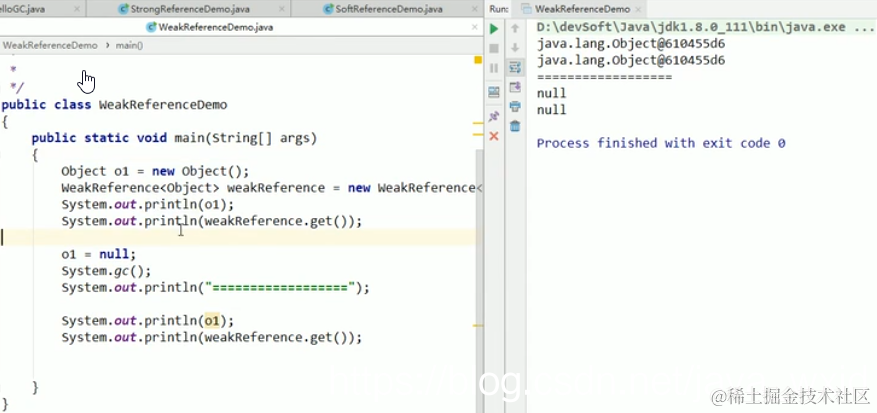Switch to SoftReferenceDemo.java tab
The height and width of the screenshot is (413, 877).
[383, 9]
